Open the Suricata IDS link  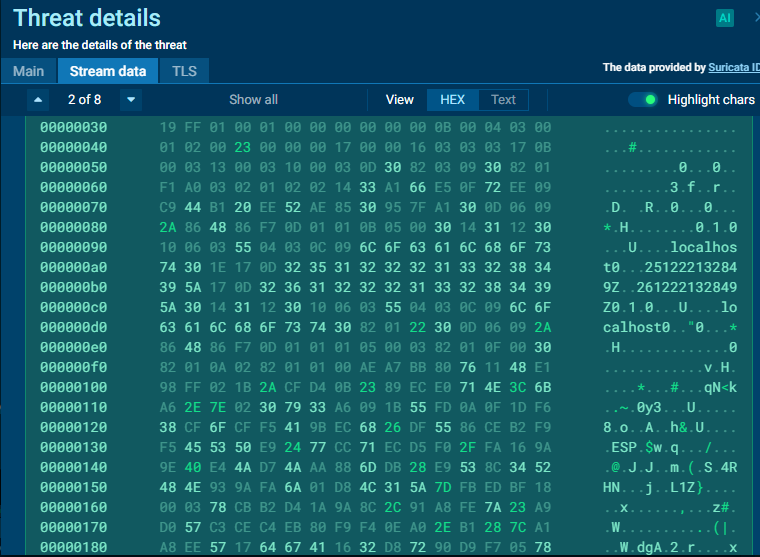point(734,67)
